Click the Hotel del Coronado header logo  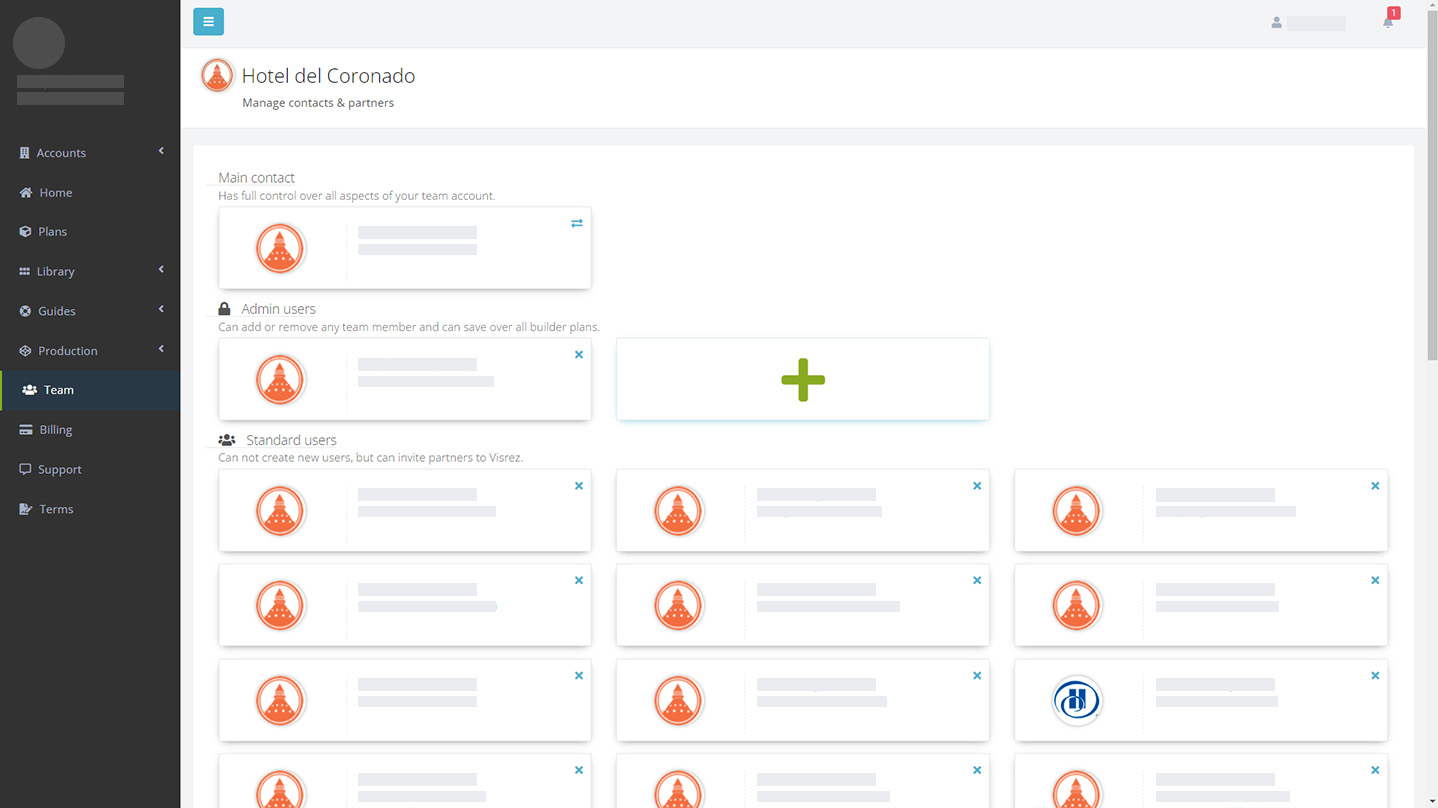[217, 76]
